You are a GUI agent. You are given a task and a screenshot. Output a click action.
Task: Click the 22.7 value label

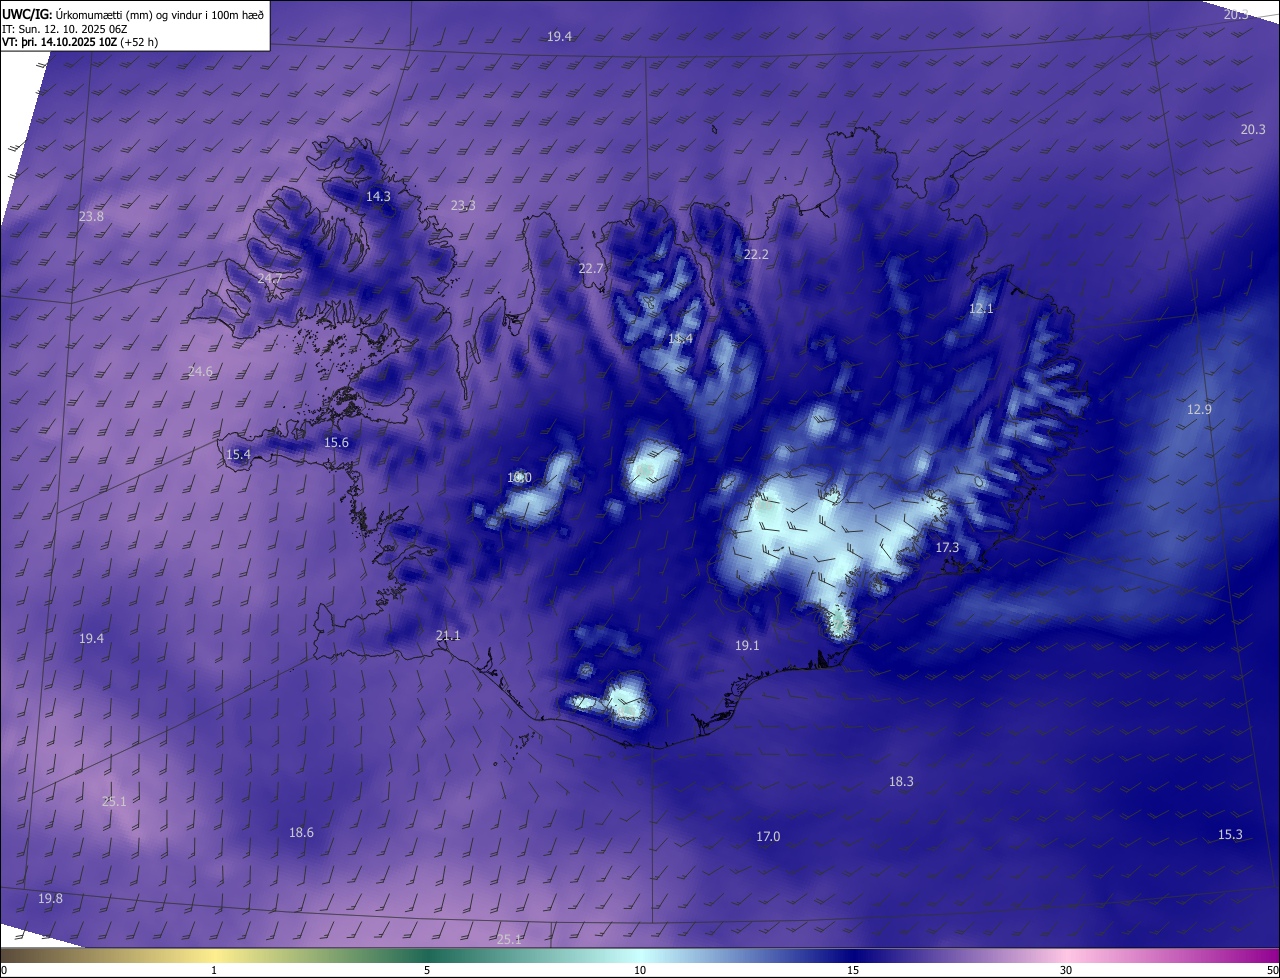click(x=591, y=269)
